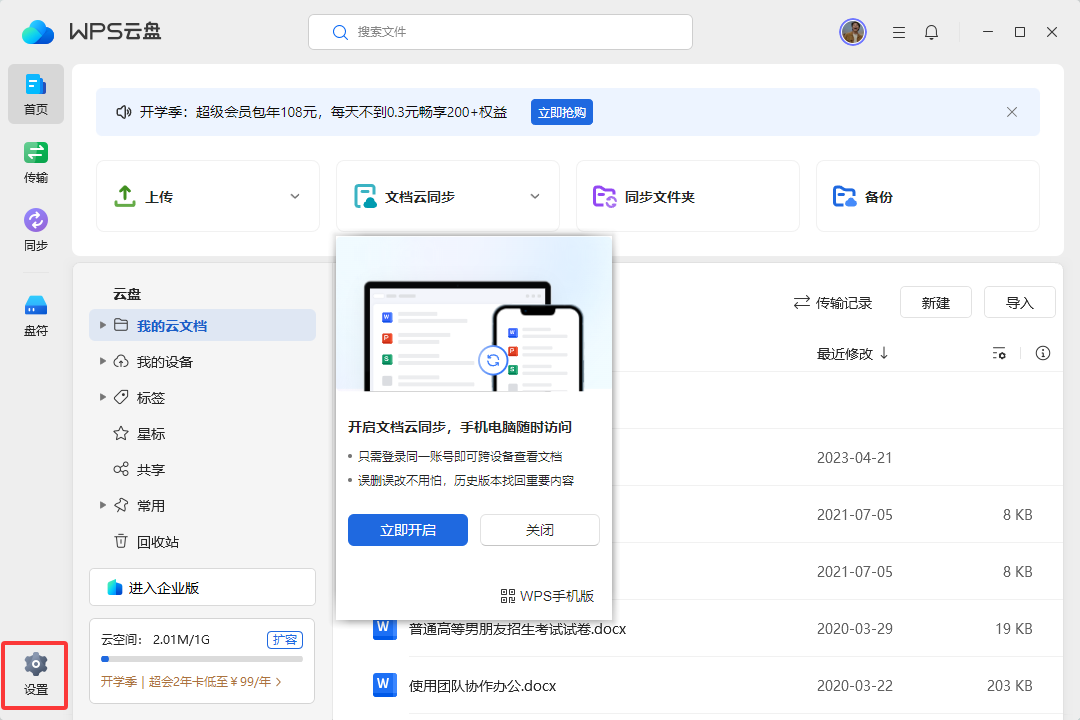Expand the 上传 upload dropdown arrow

(295, 196)
